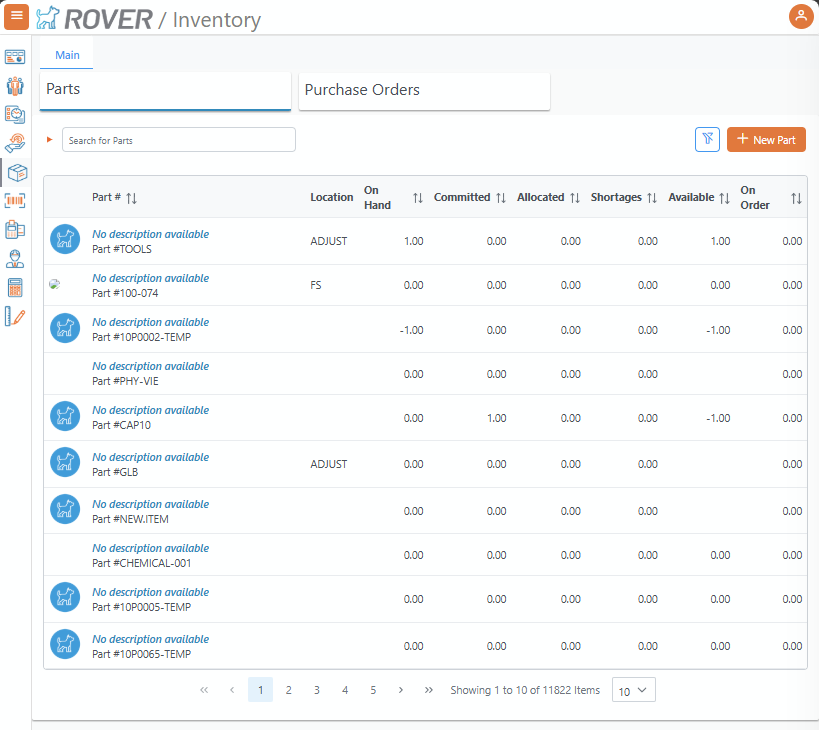Image resolution: width=819 pixels, height=730 pixels.
Task: Open the barcode scanner icon in sidebar
Action: (x=15, y=201)
